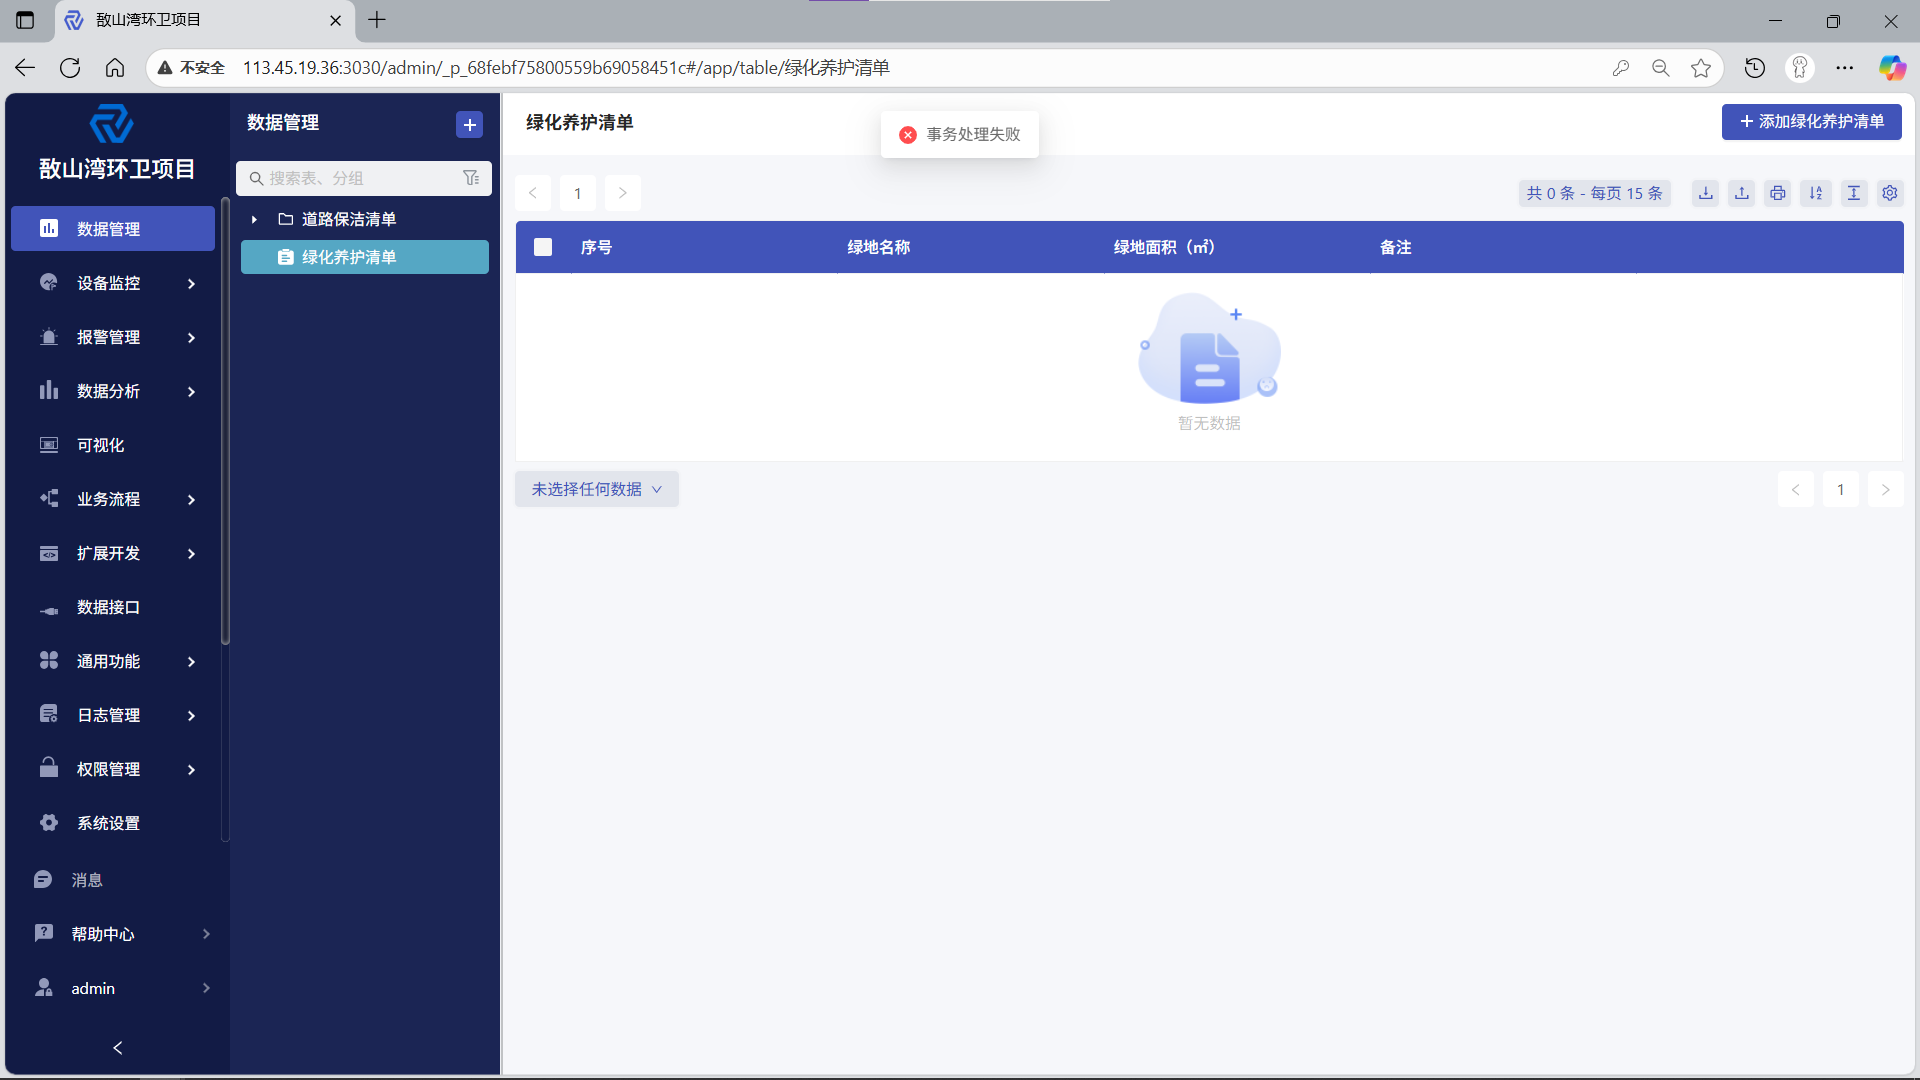Open the 未选择任何数据 dropdown
The height and width of the screenshot is (1080, 1920).
pyautogui.click(x=597, y=489)
